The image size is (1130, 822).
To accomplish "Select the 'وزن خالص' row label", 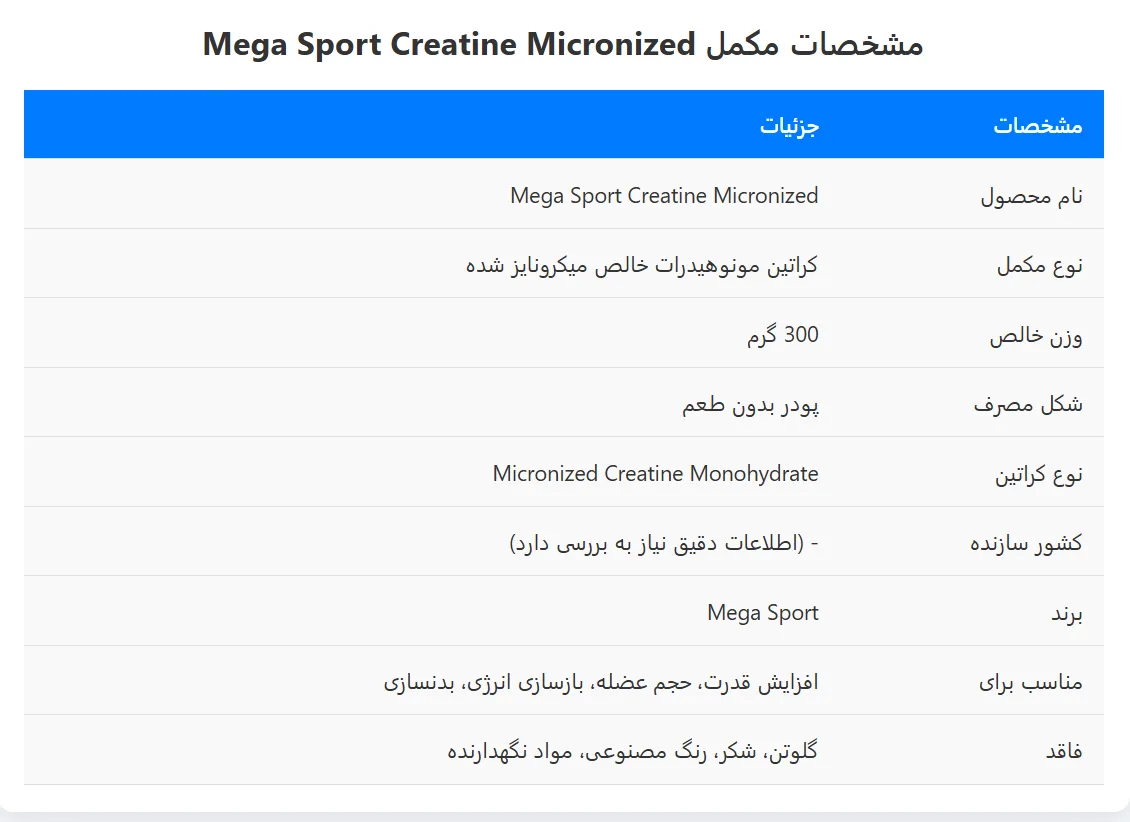I will (1036, 335).
